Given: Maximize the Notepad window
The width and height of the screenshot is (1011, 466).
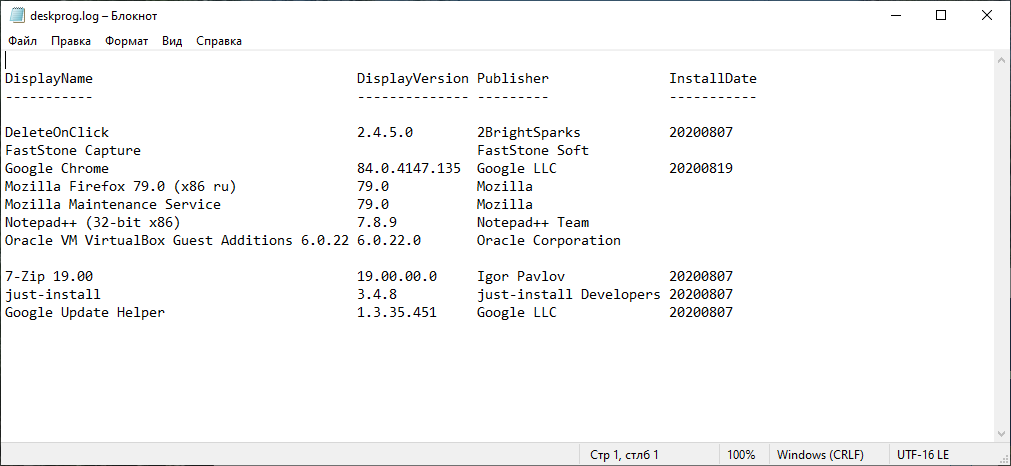Looking at the screenshot, I should coord(941,15).
